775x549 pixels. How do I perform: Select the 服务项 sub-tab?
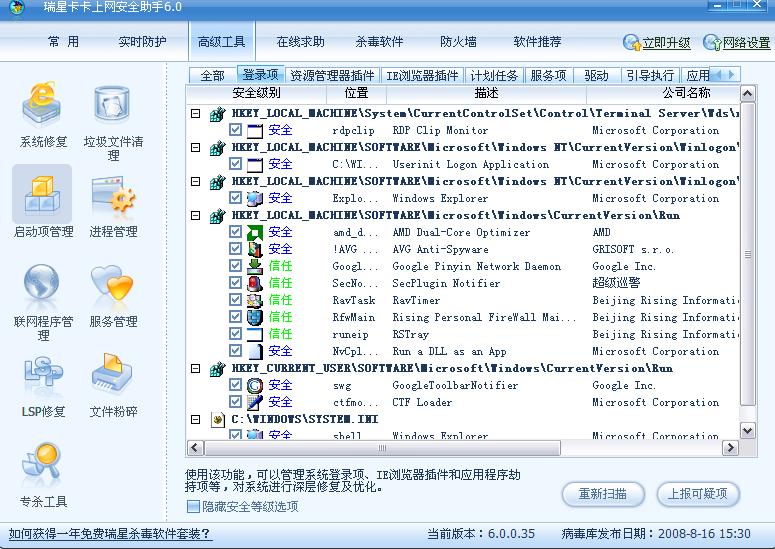click(x=548, y=76)
